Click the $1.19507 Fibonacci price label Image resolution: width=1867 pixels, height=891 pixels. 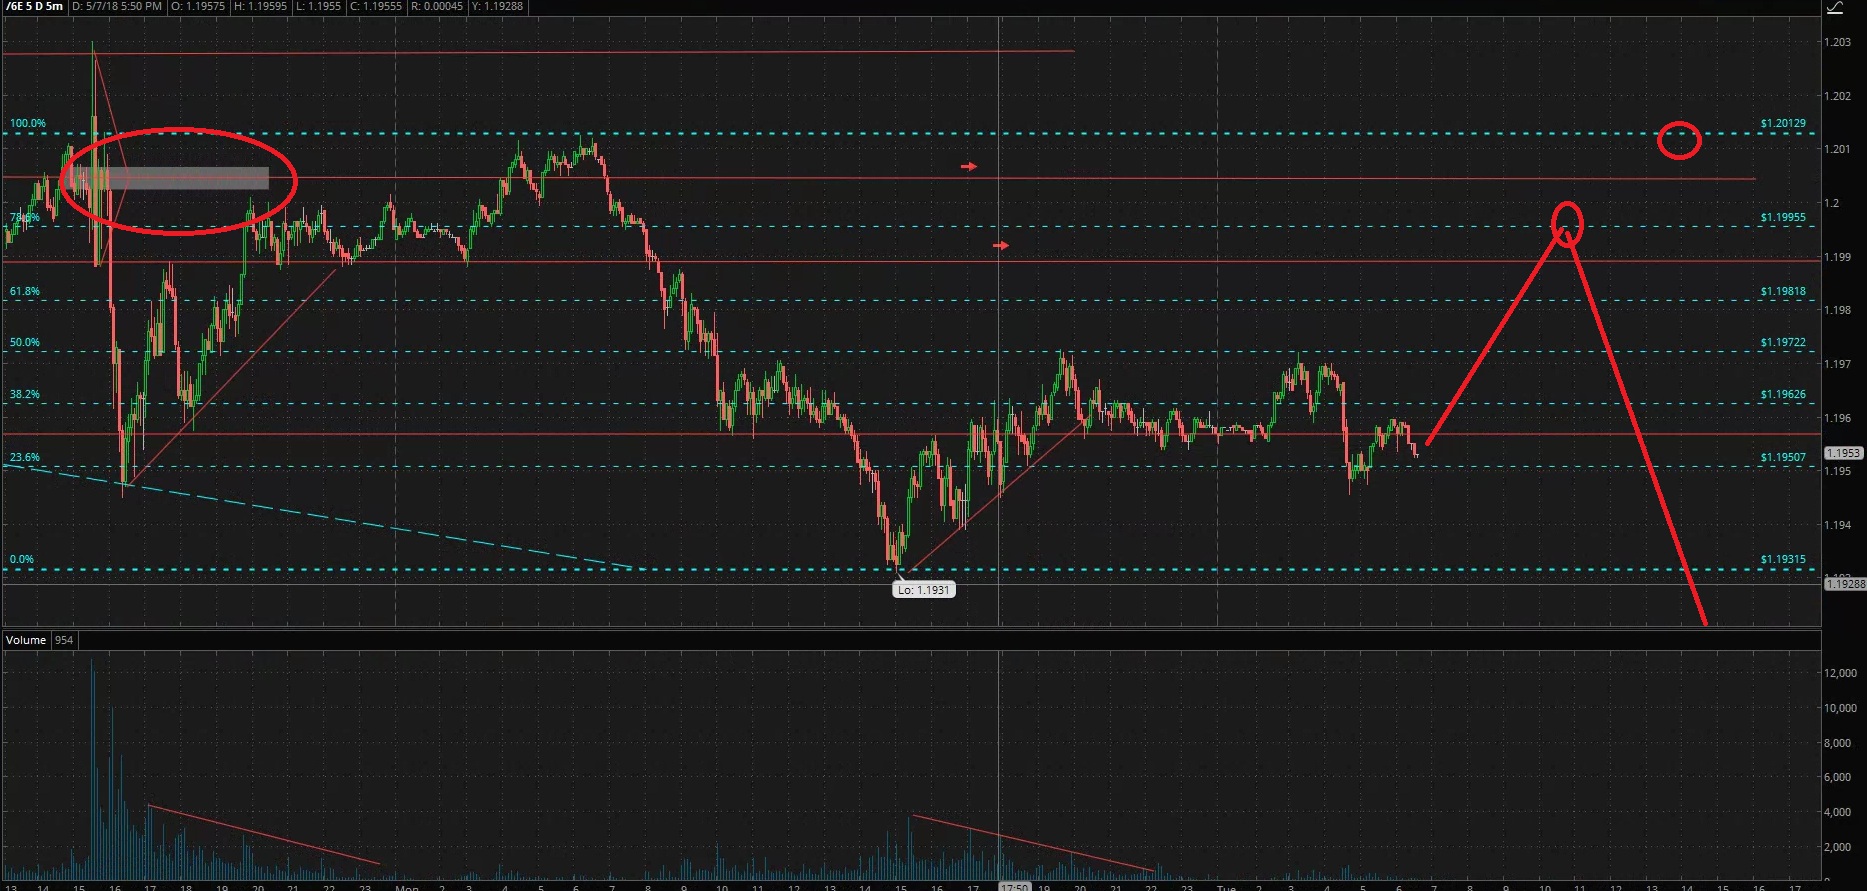coord(1783,458)
